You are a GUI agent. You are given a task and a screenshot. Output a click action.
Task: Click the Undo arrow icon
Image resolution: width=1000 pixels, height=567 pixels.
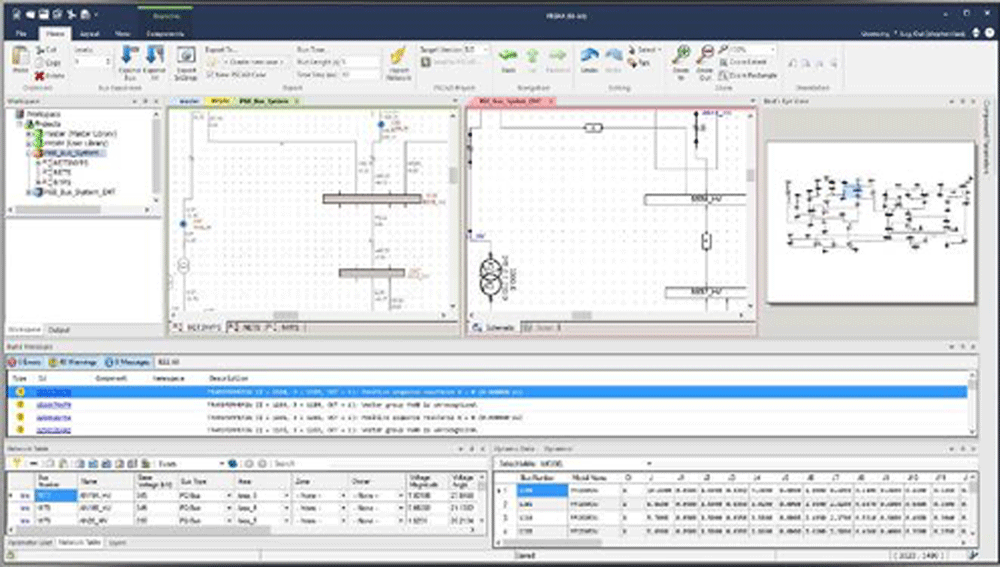[589, 57]
